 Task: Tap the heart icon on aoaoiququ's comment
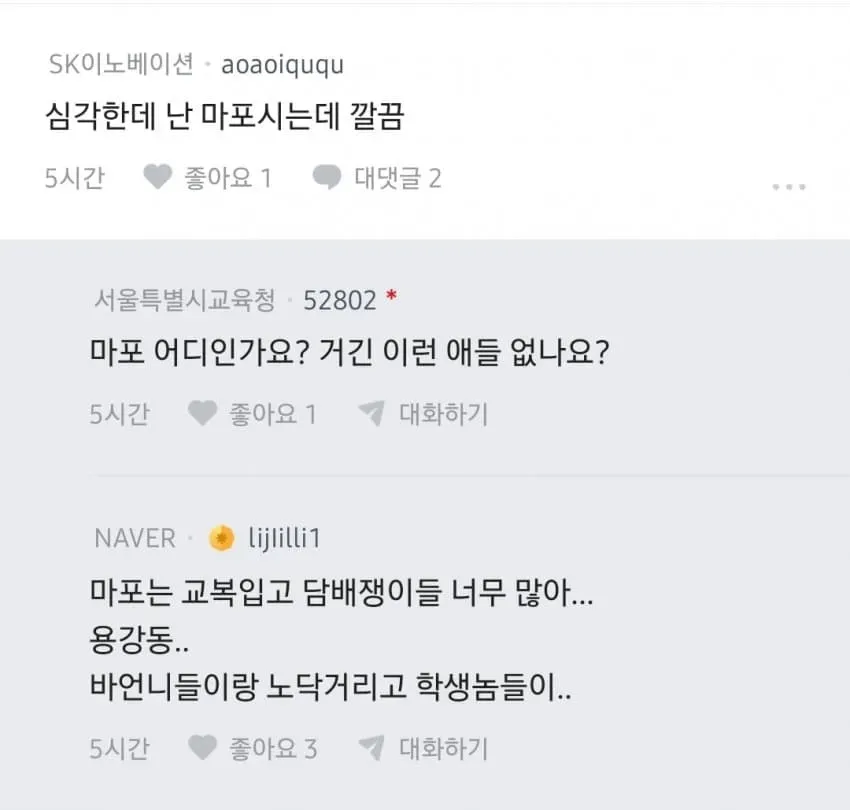tap(158, 177)
